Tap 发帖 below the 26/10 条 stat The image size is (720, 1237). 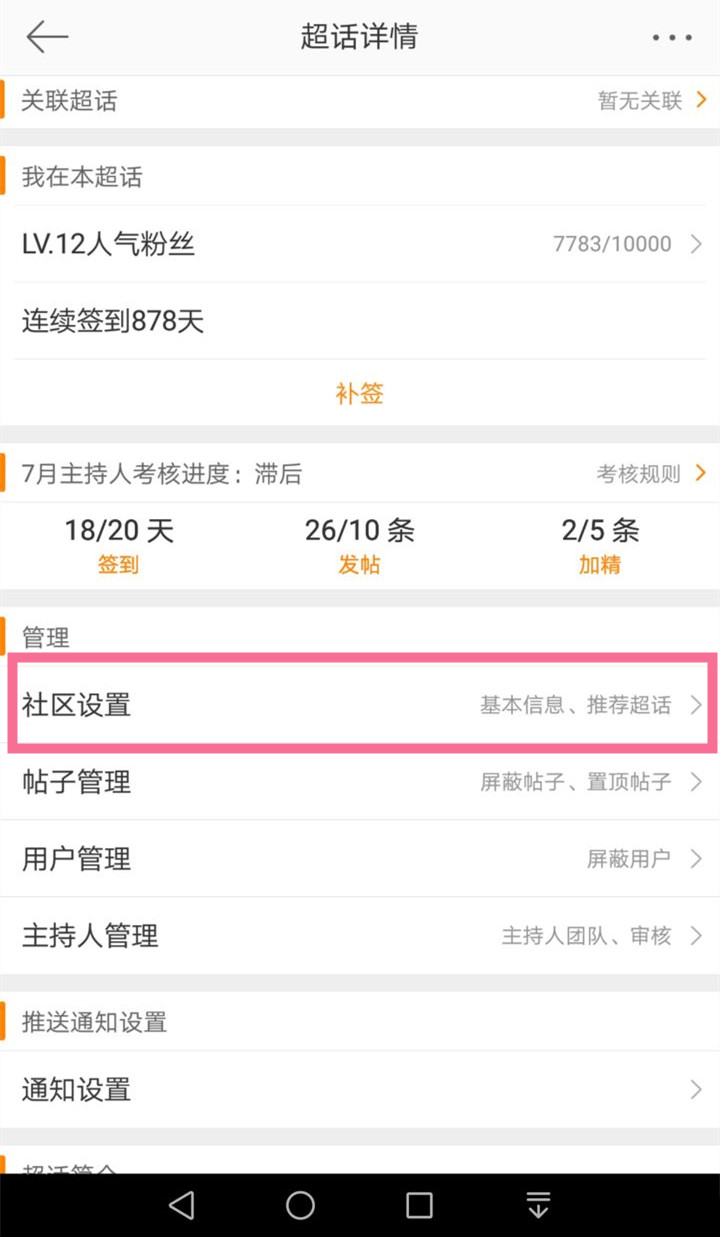click(x=359, y=563)
